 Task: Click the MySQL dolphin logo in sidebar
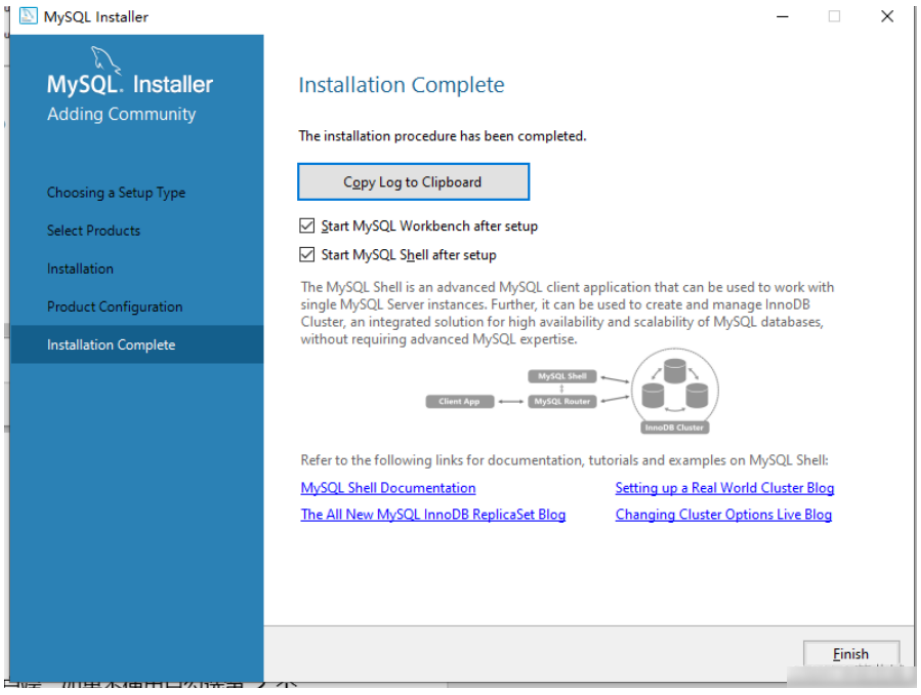(x=105, y=60)
